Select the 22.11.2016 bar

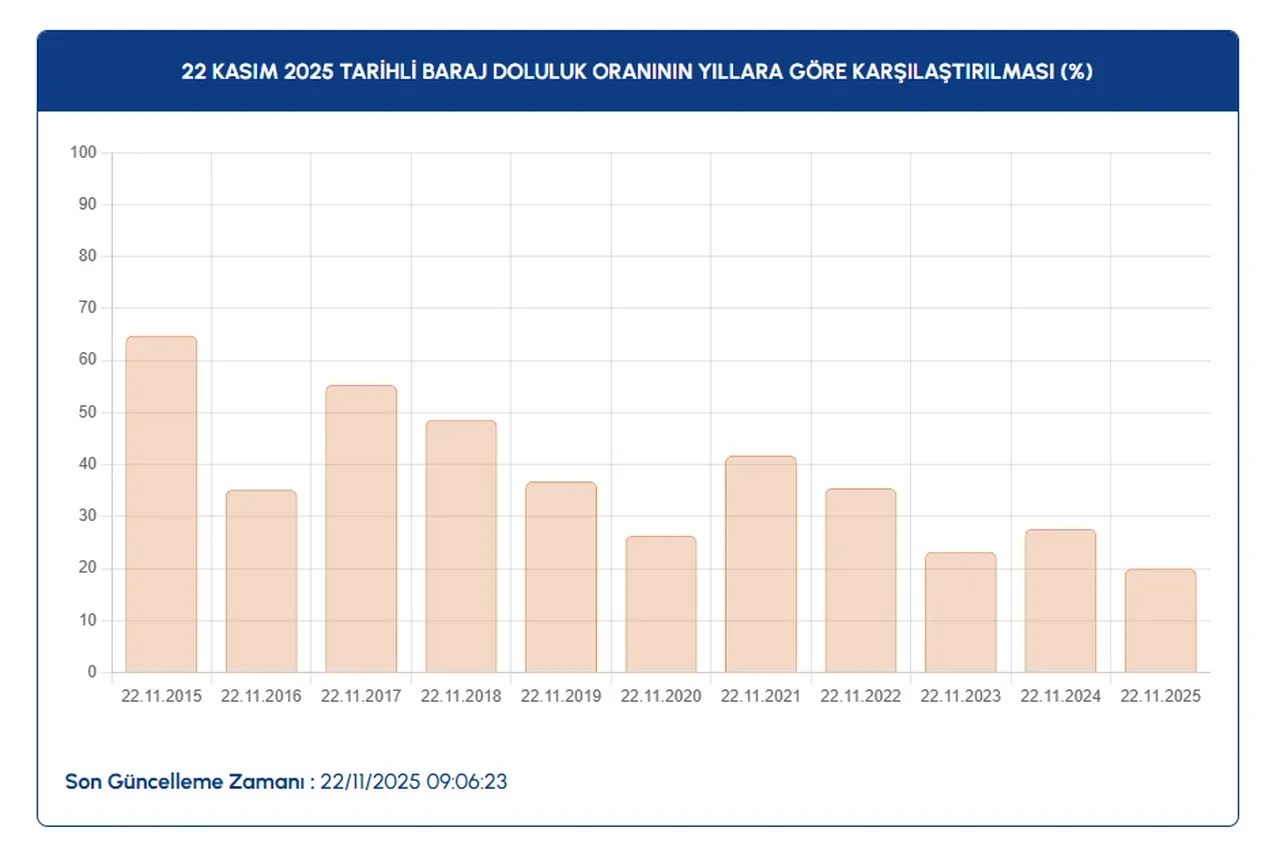[260, 580]
